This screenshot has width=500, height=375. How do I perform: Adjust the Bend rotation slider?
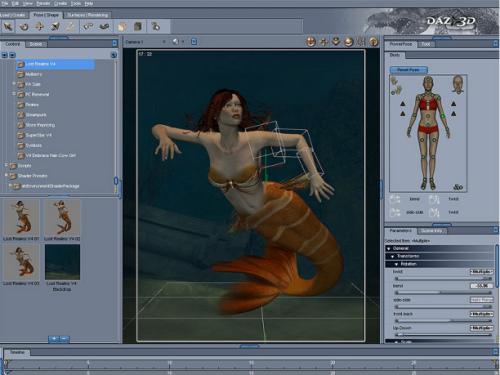[443, 293]
